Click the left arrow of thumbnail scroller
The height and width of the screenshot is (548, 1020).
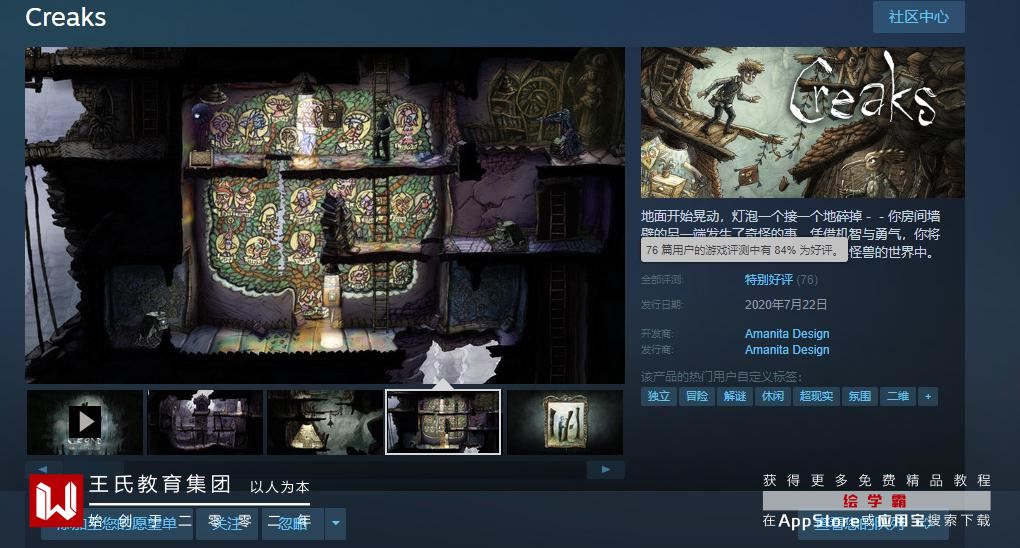coord(43,469)
